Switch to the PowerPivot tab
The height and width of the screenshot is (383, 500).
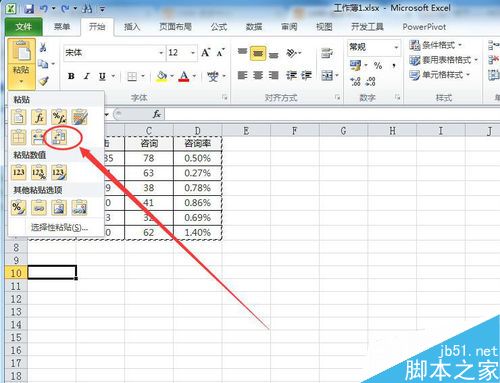pyautogui.click(x=424, y=27)
